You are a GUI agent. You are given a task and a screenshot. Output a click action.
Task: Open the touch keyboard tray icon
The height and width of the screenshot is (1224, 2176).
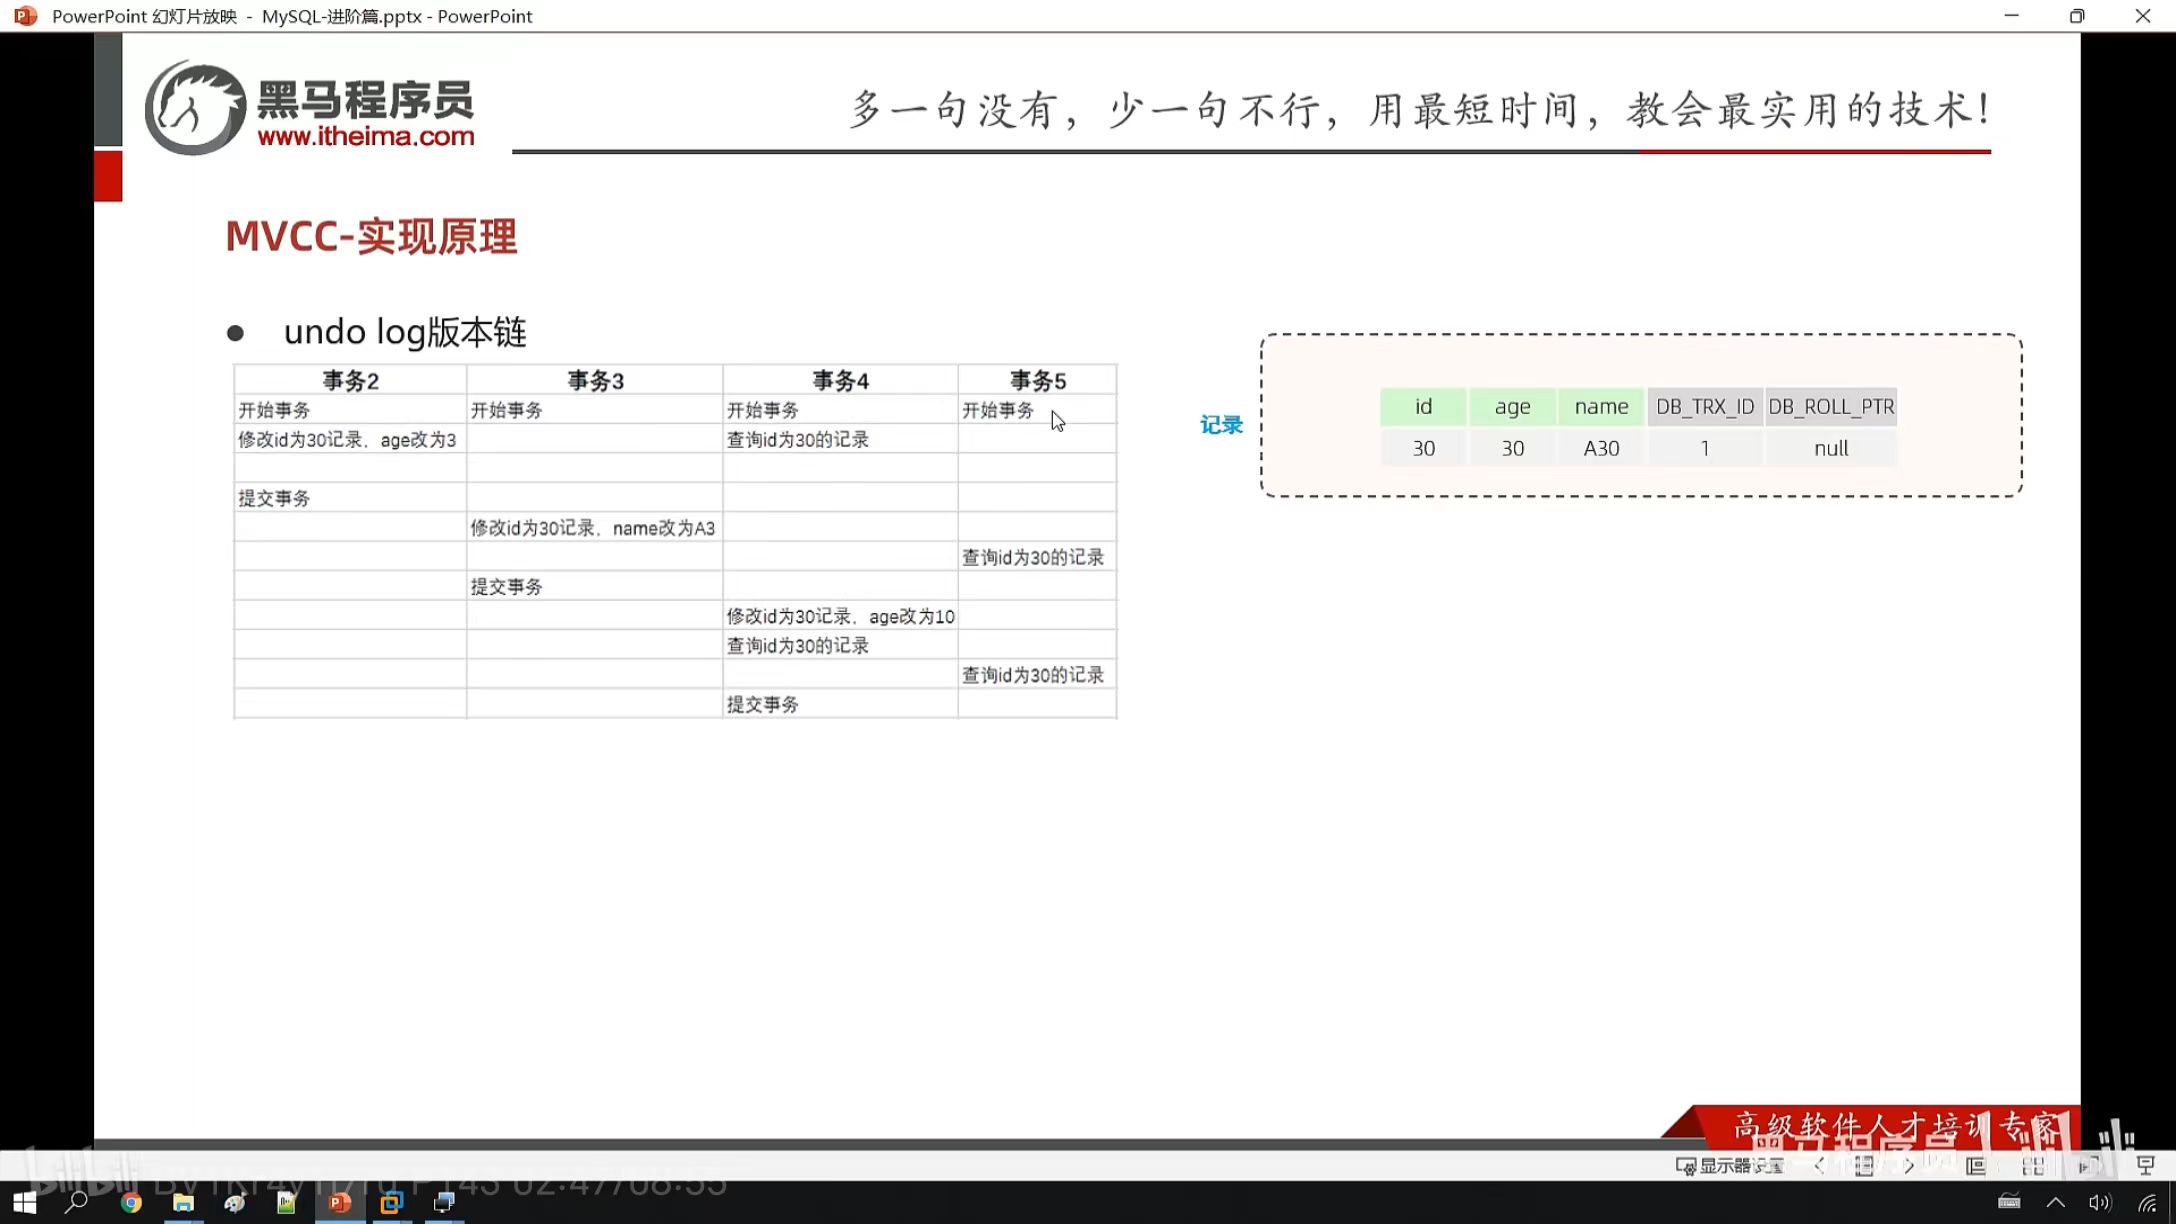[2009, 1202]
